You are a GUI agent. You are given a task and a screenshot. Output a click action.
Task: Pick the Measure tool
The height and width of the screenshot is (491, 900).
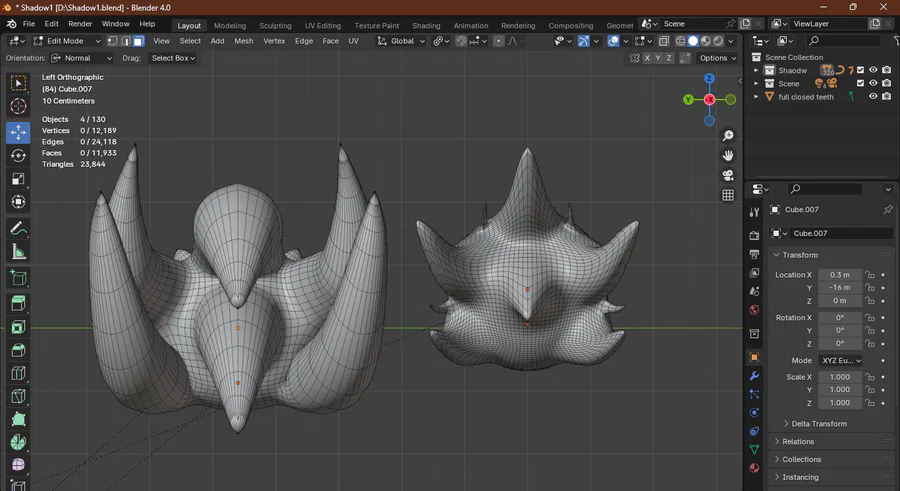click(18, 253)
